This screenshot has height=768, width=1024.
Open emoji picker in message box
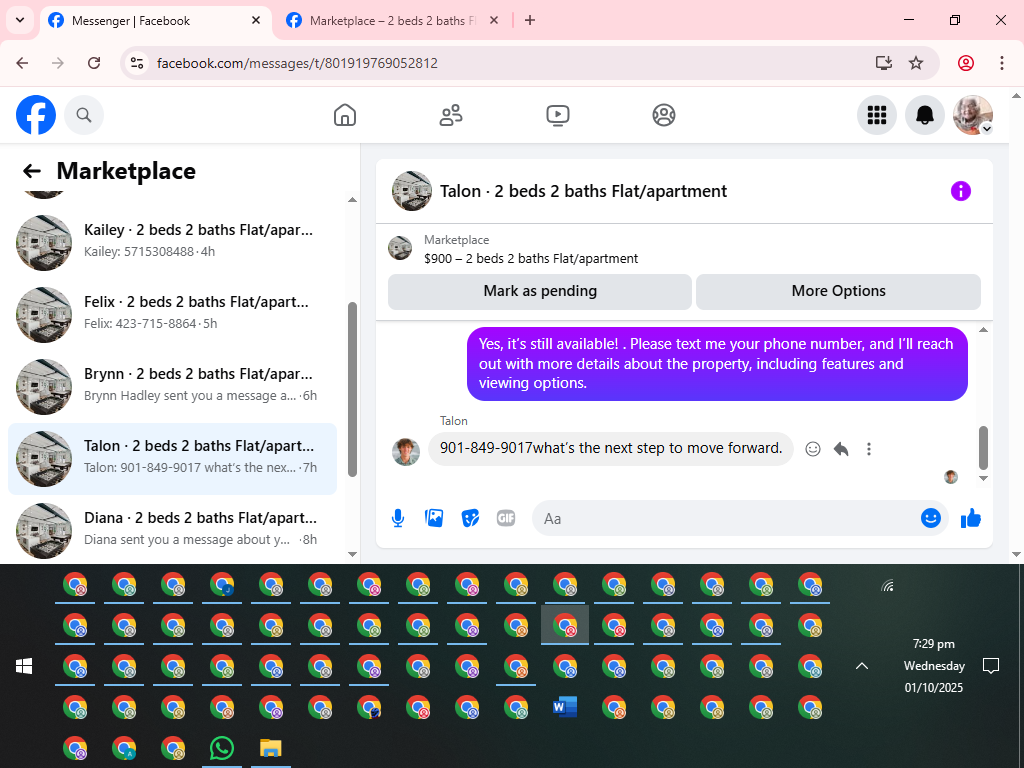pyautogui.click(x=931, y=519)
